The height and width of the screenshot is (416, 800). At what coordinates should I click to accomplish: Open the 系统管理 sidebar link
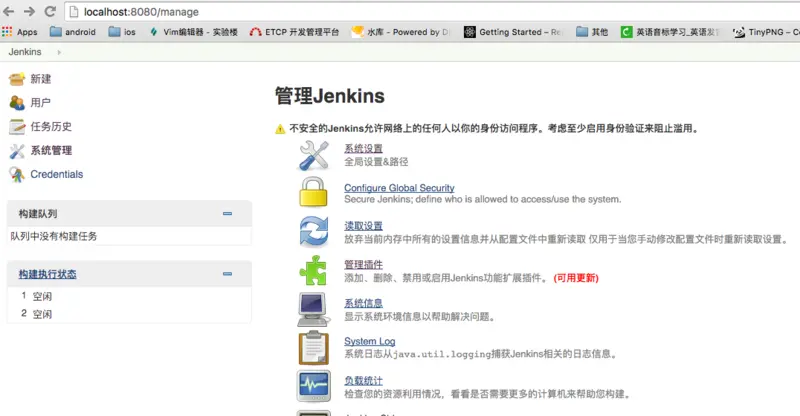[x=51, y=151]
